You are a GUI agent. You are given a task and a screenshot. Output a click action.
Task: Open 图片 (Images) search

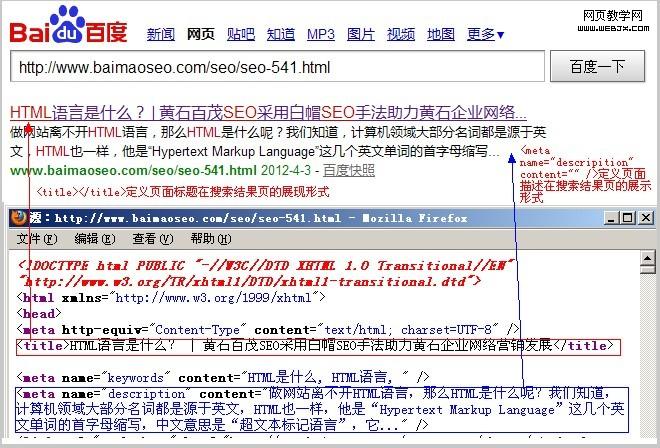coord(360,34)
